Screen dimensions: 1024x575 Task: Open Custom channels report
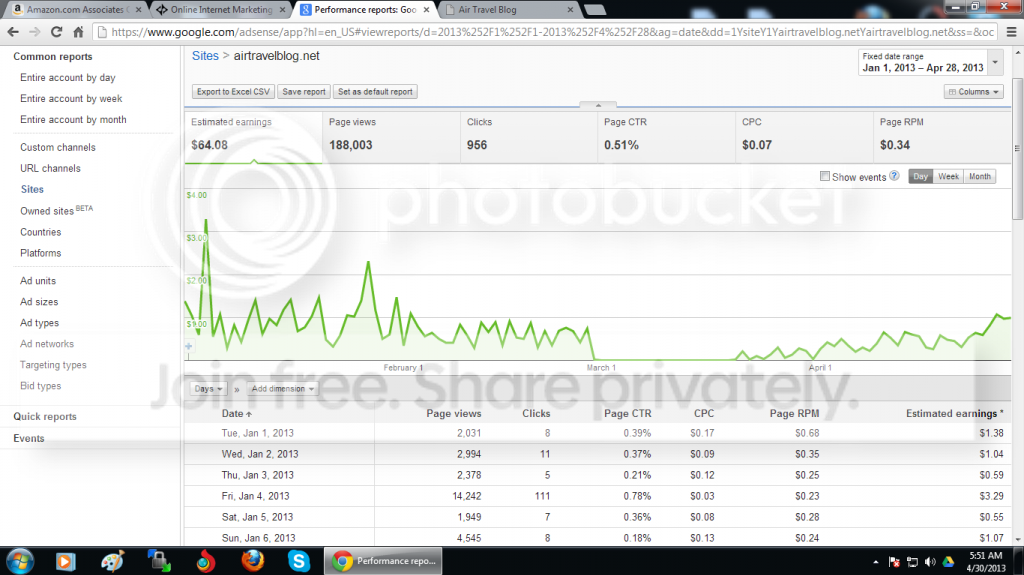(x=57, y=148)
